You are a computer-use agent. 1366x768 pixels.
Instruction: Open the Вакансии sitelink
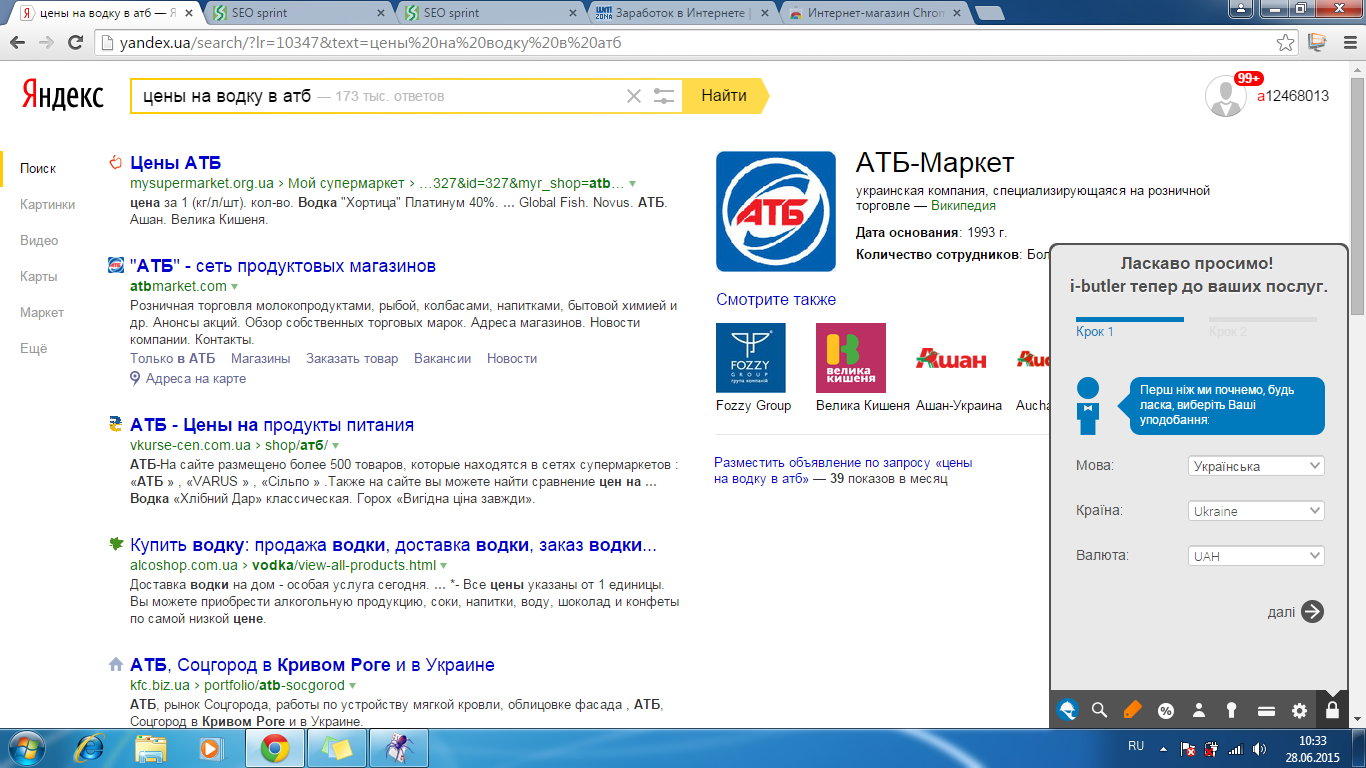click(442, 358)
